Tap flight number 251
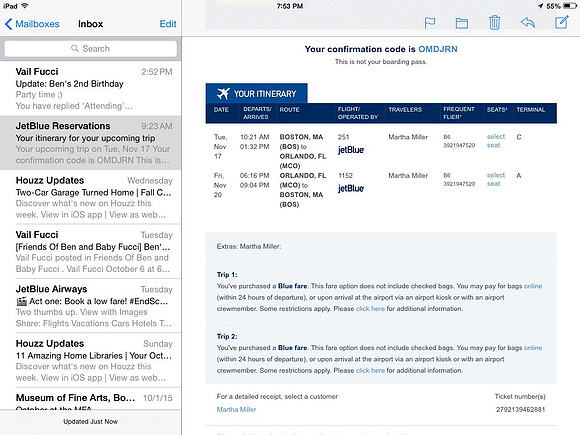Image resolution: width=580 pixels, height=435 pixels. pos(343,137)
